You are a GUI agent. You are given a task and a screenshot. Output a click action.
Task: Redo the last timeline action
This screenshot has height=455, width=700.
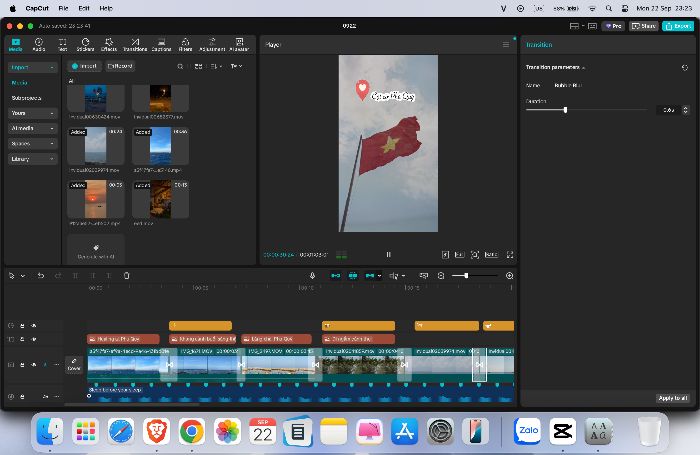pos(58,276)
